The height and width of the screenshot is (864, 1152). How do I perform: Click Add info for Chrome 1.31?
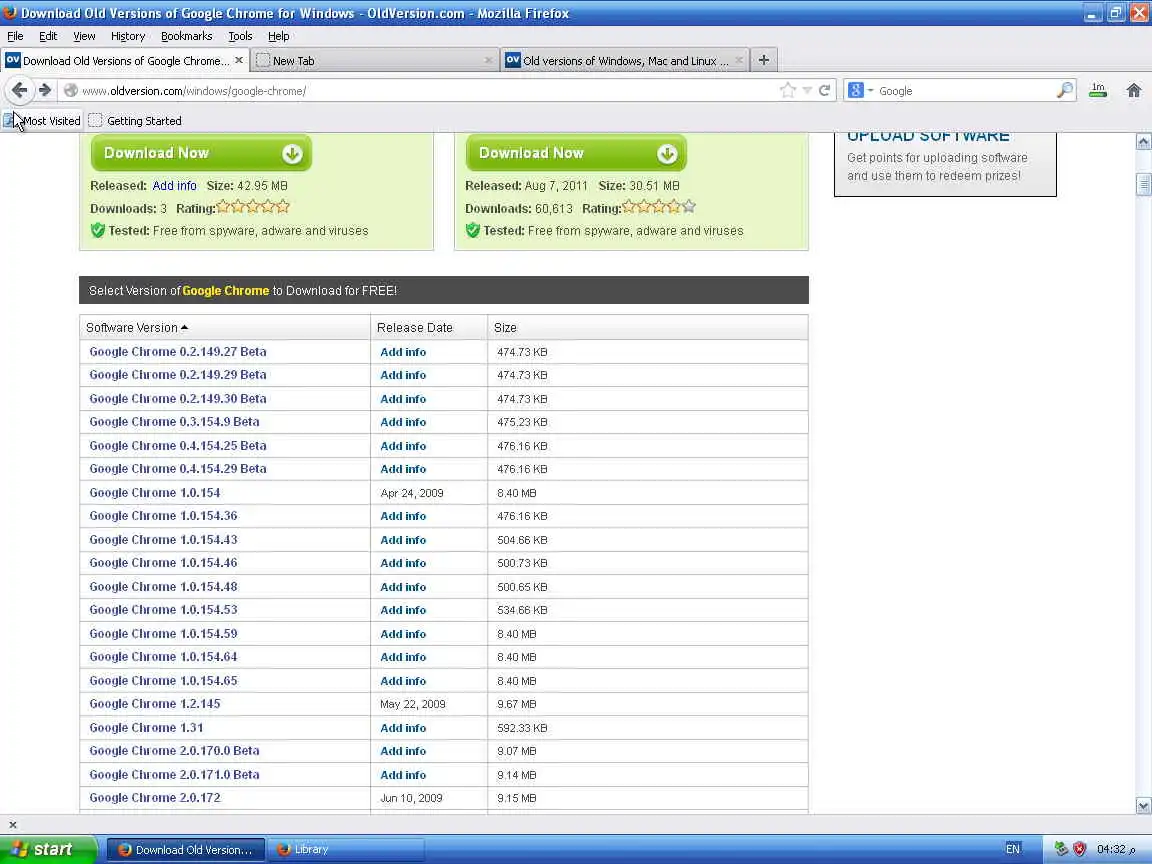point(403,728)
